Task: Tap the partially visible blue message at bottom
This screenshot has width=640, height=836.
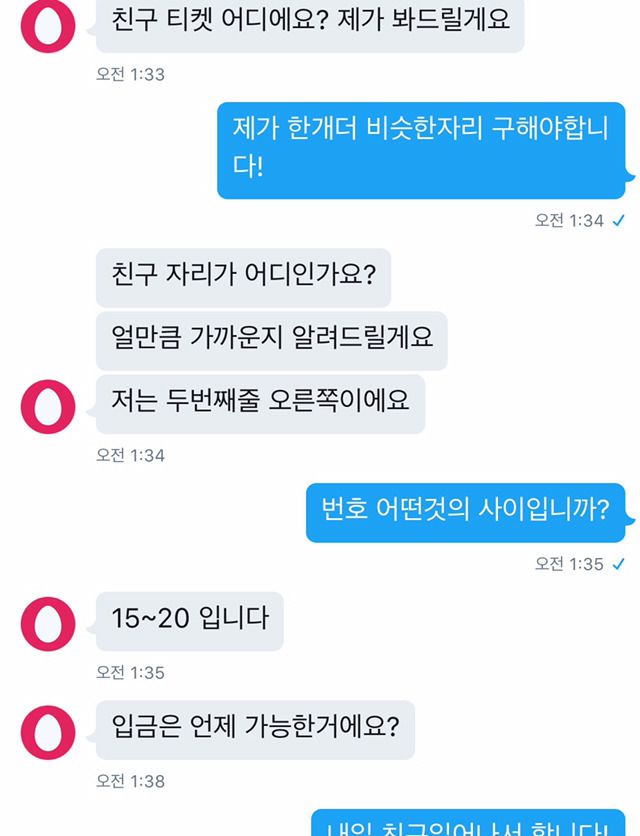Action: 468,823
